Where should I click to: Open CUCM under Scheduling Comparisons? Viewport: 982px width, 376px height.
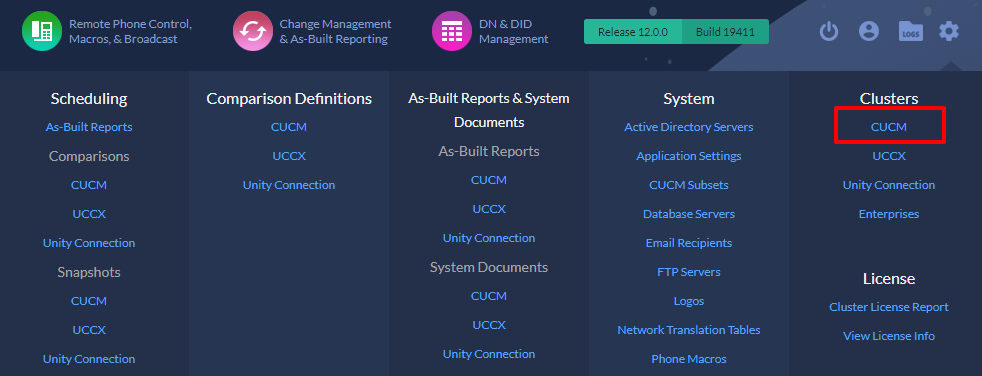tap(89, 185)
